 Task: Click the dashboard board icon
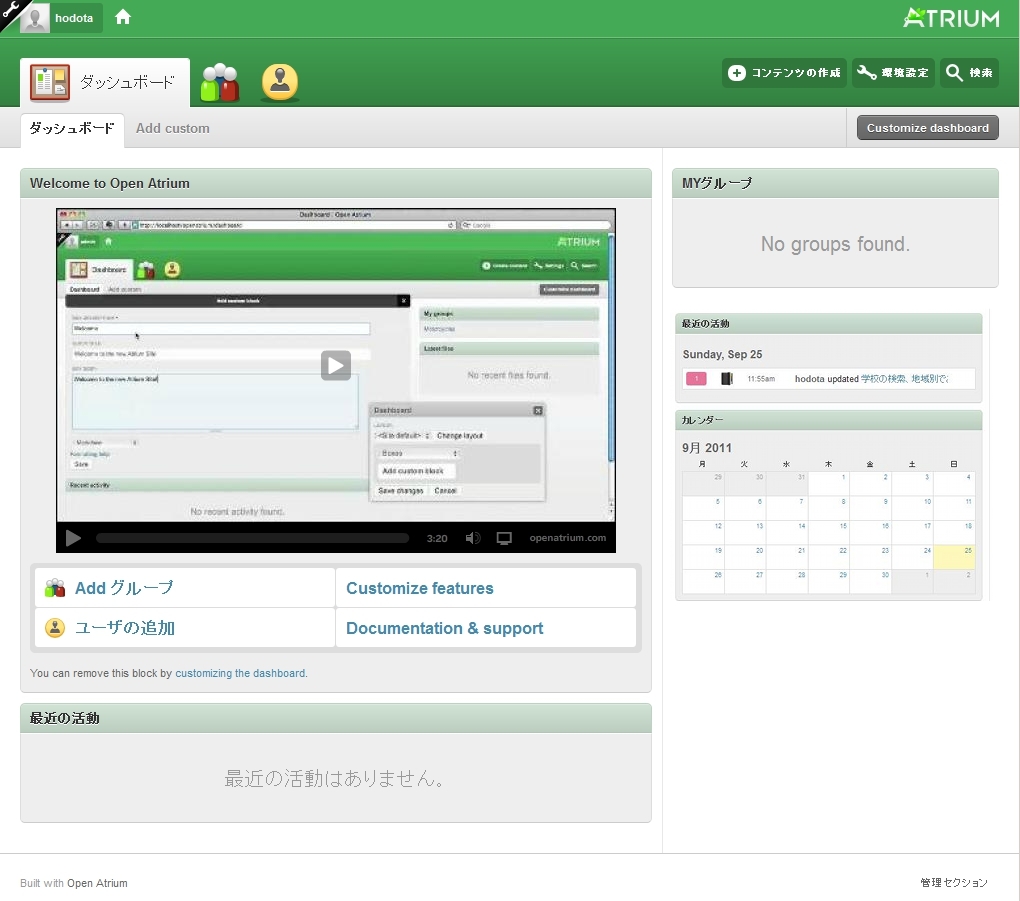coord(50,83)
